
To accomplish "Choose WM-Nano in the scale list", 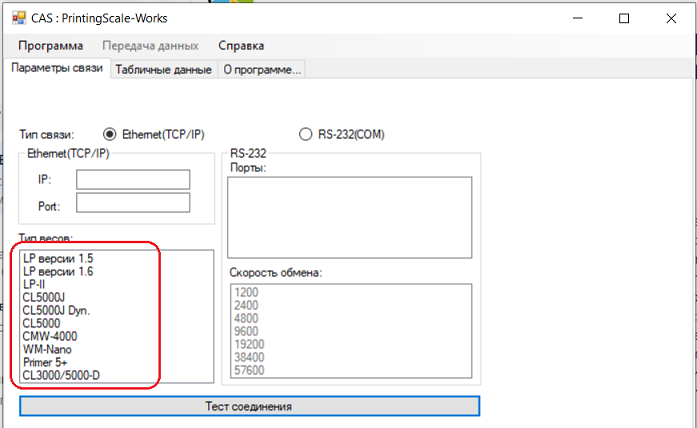I will click(x=47, y=349).
